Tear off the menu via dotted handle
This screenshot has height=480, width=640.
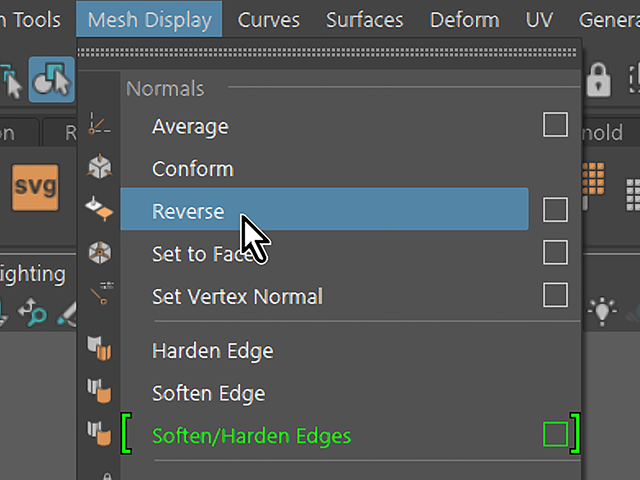coord(327,53)
